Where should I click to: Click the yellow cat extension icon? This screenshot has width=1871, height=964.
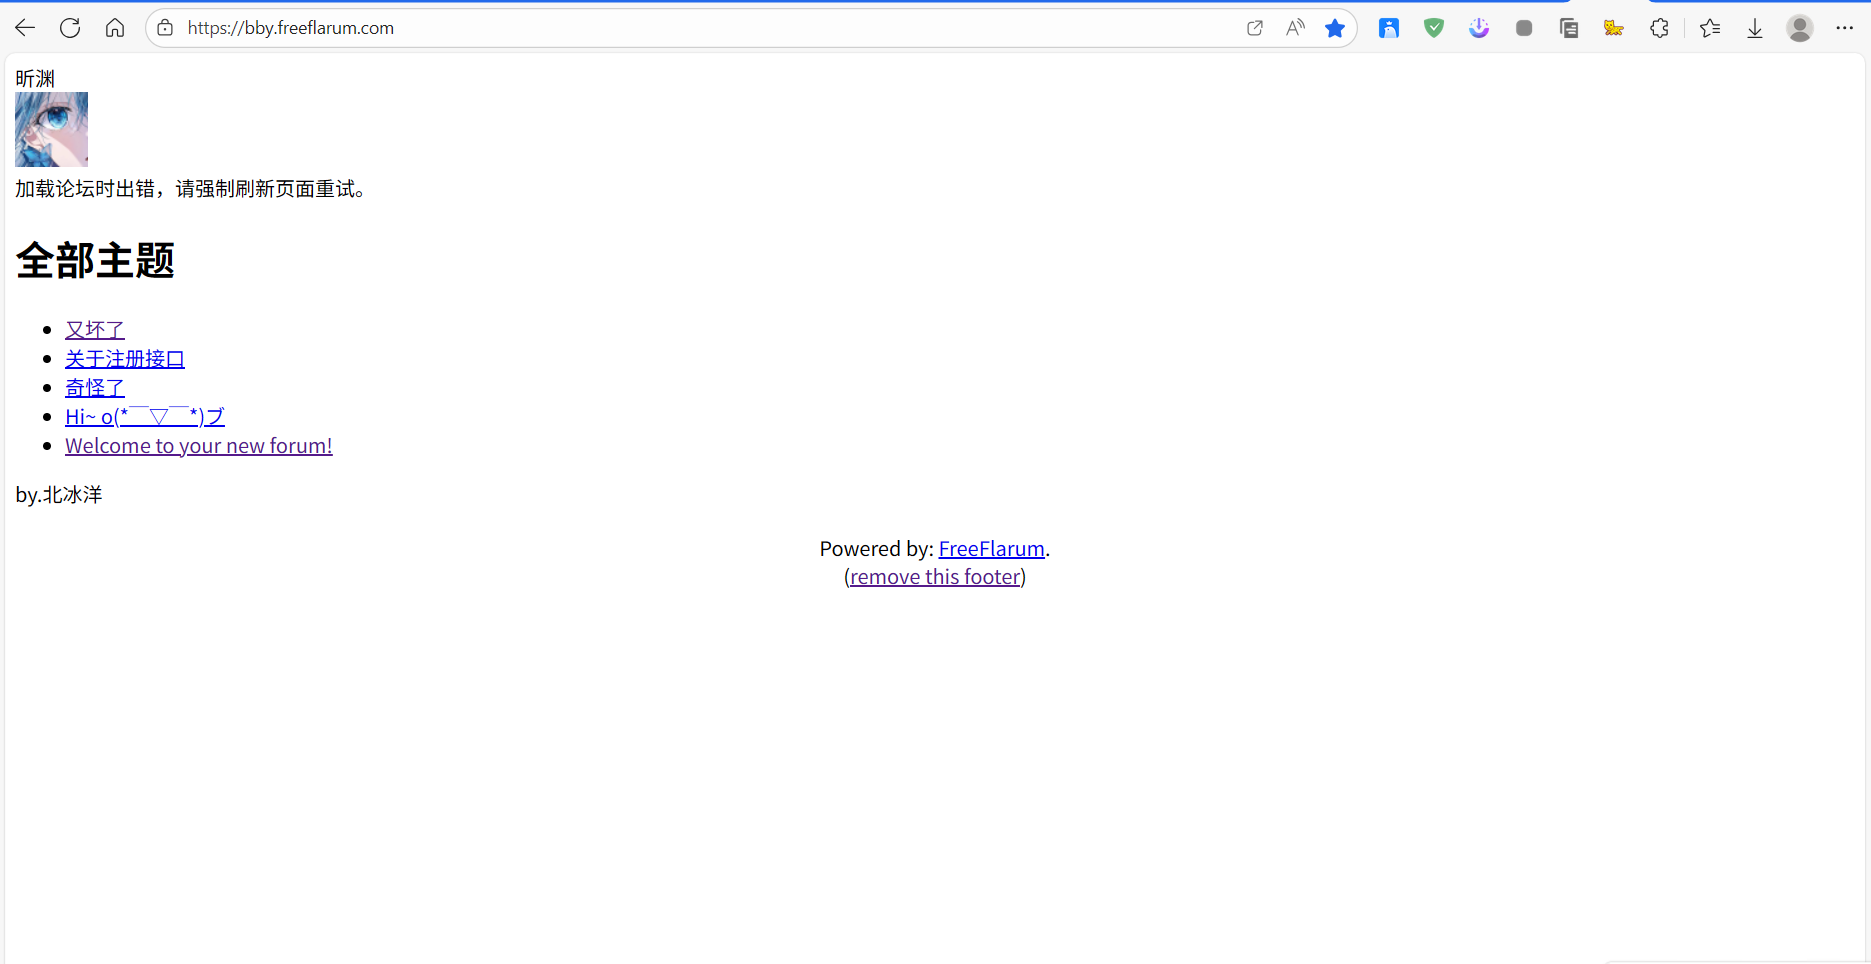[x=1613, y=28]
